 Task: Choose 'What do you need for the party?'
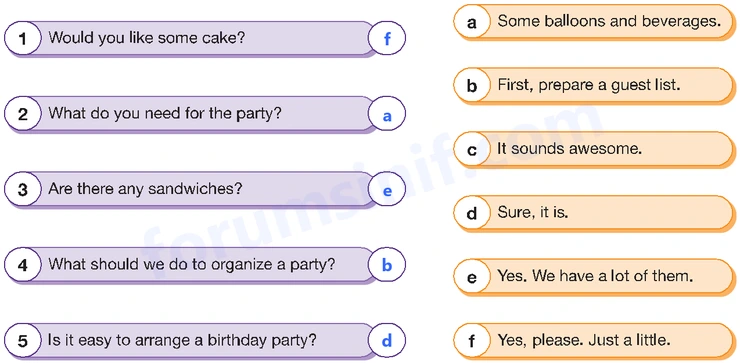pos(165,114)
